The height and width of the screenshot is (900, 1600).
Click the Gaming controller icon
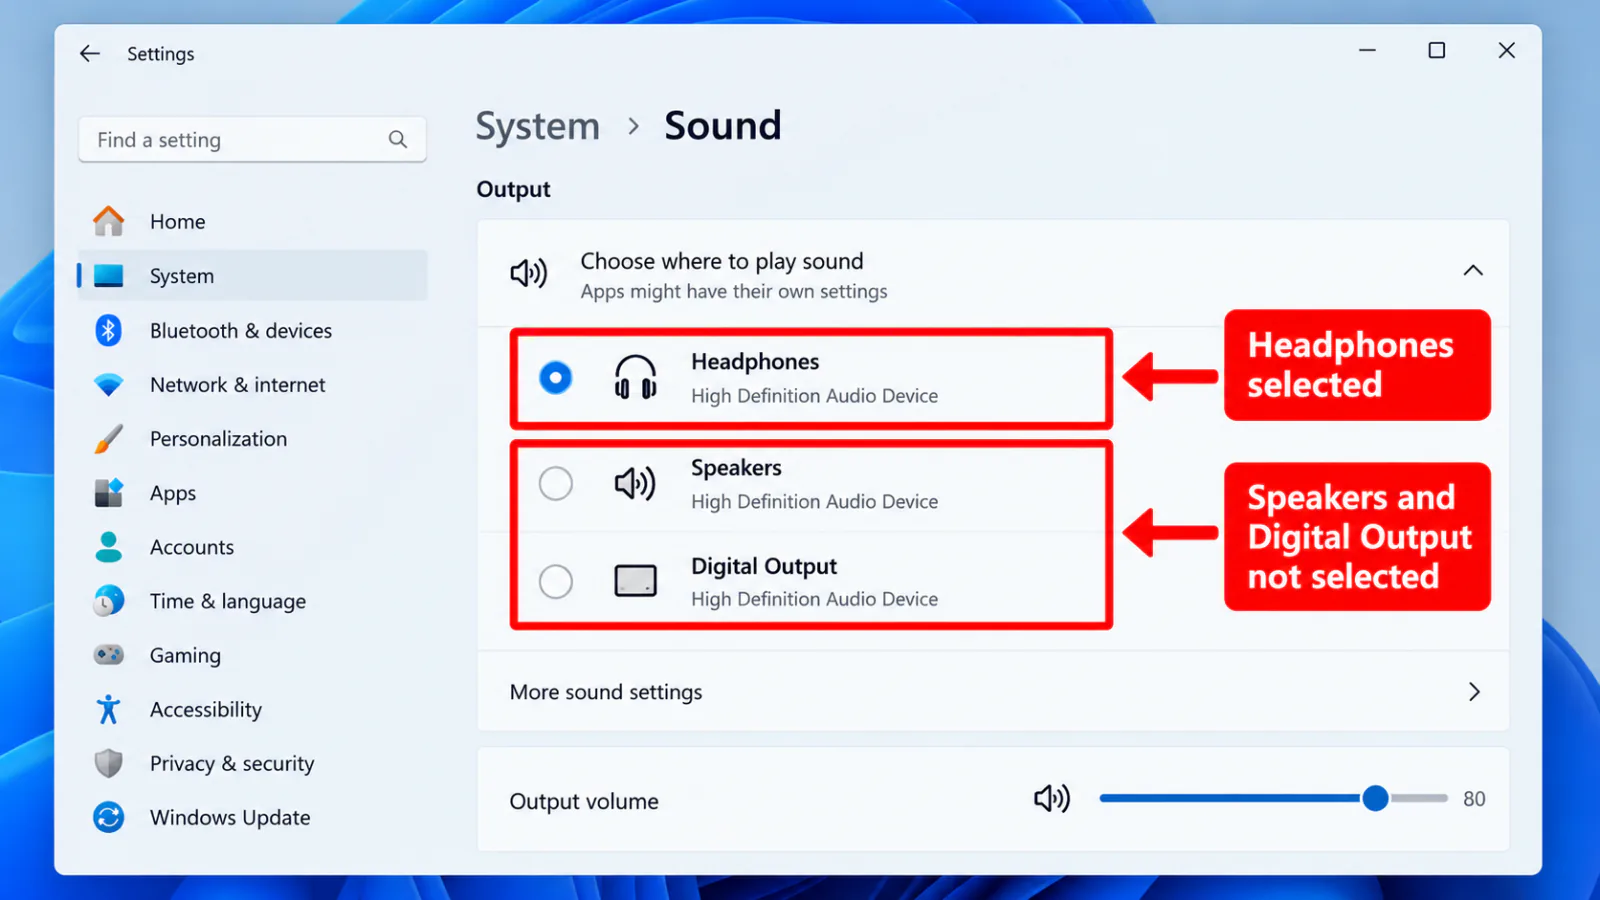(x=109, y=655)
